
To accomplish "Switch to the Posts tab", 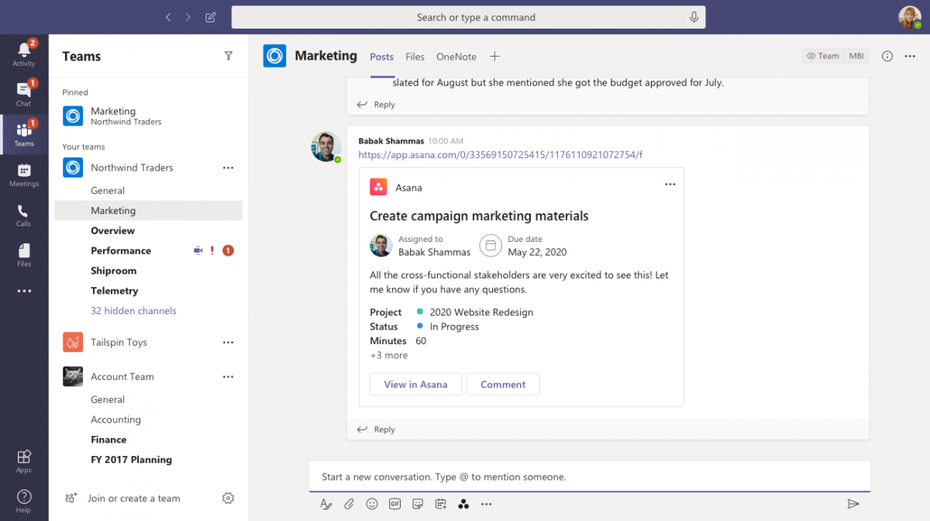I will click(381, 56).
